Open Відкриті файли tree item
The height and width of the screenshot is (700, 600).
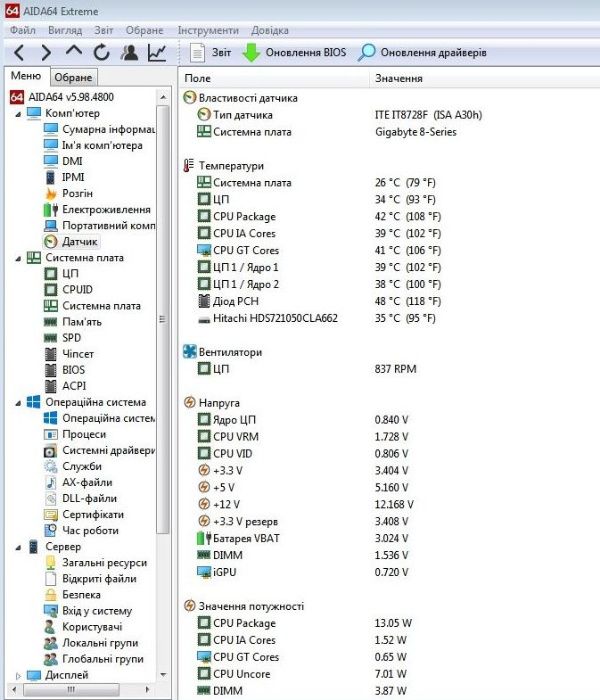[90, 579]
